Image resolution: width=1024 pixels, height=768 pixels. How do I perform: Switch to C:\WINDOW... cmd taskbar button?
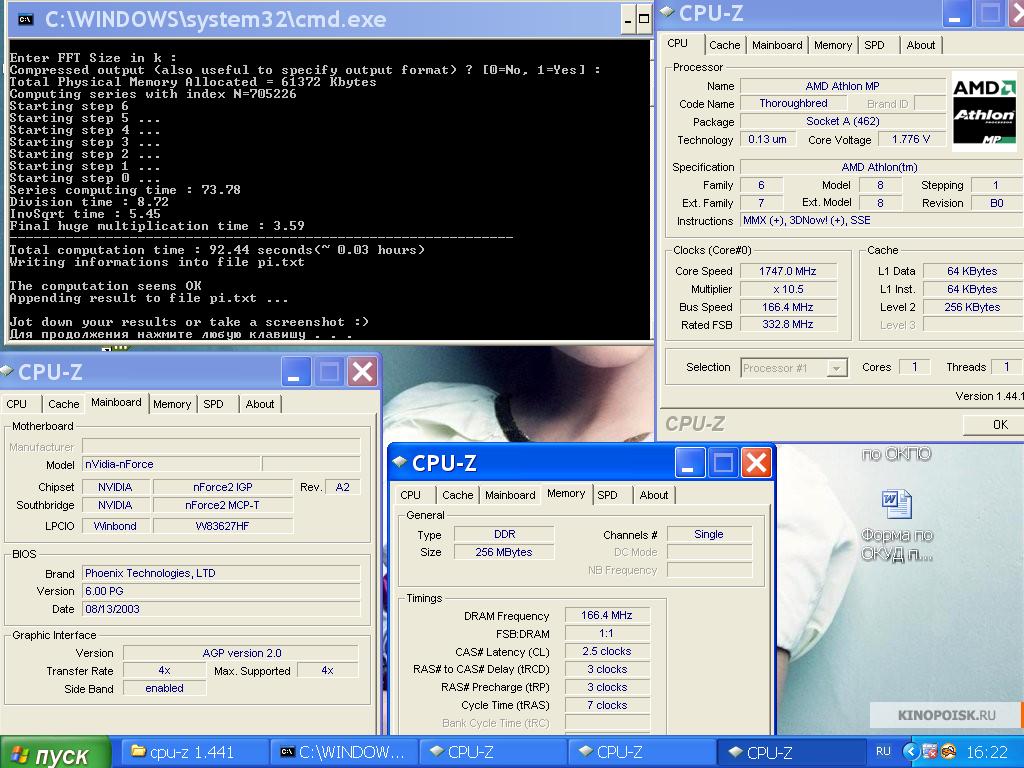coord(344,752)
